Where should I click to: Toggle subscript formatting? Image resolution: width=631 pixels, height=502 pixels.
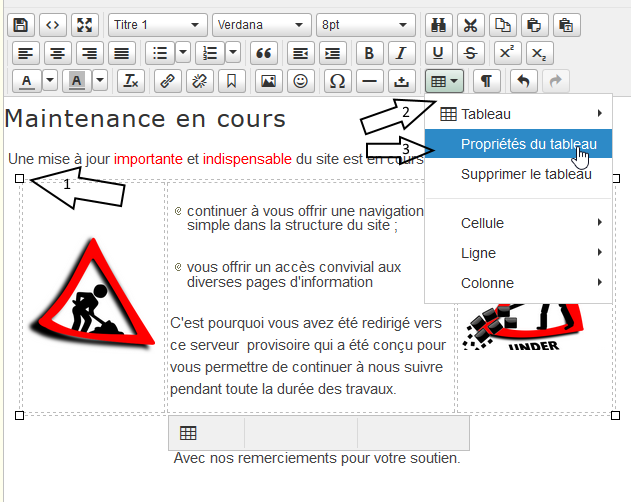539,53
